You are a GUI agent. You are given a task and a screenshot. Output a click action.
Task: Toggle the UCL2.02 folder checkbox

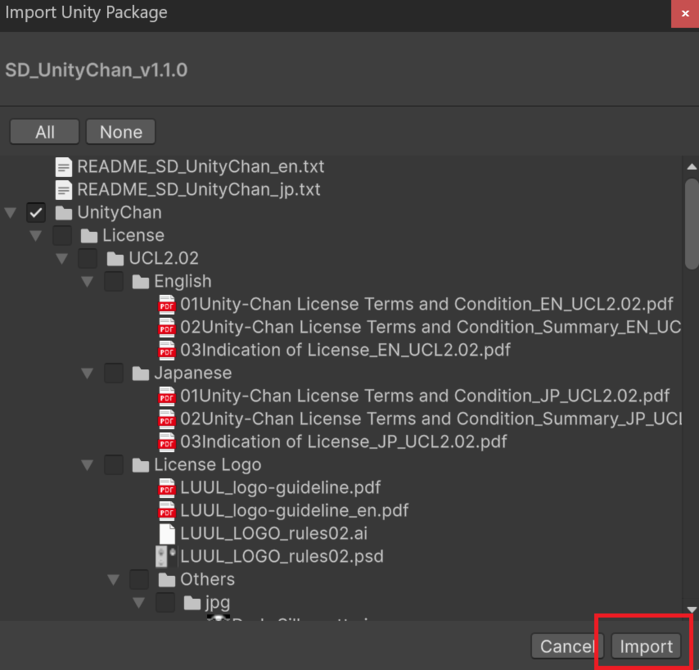point(88,258)
